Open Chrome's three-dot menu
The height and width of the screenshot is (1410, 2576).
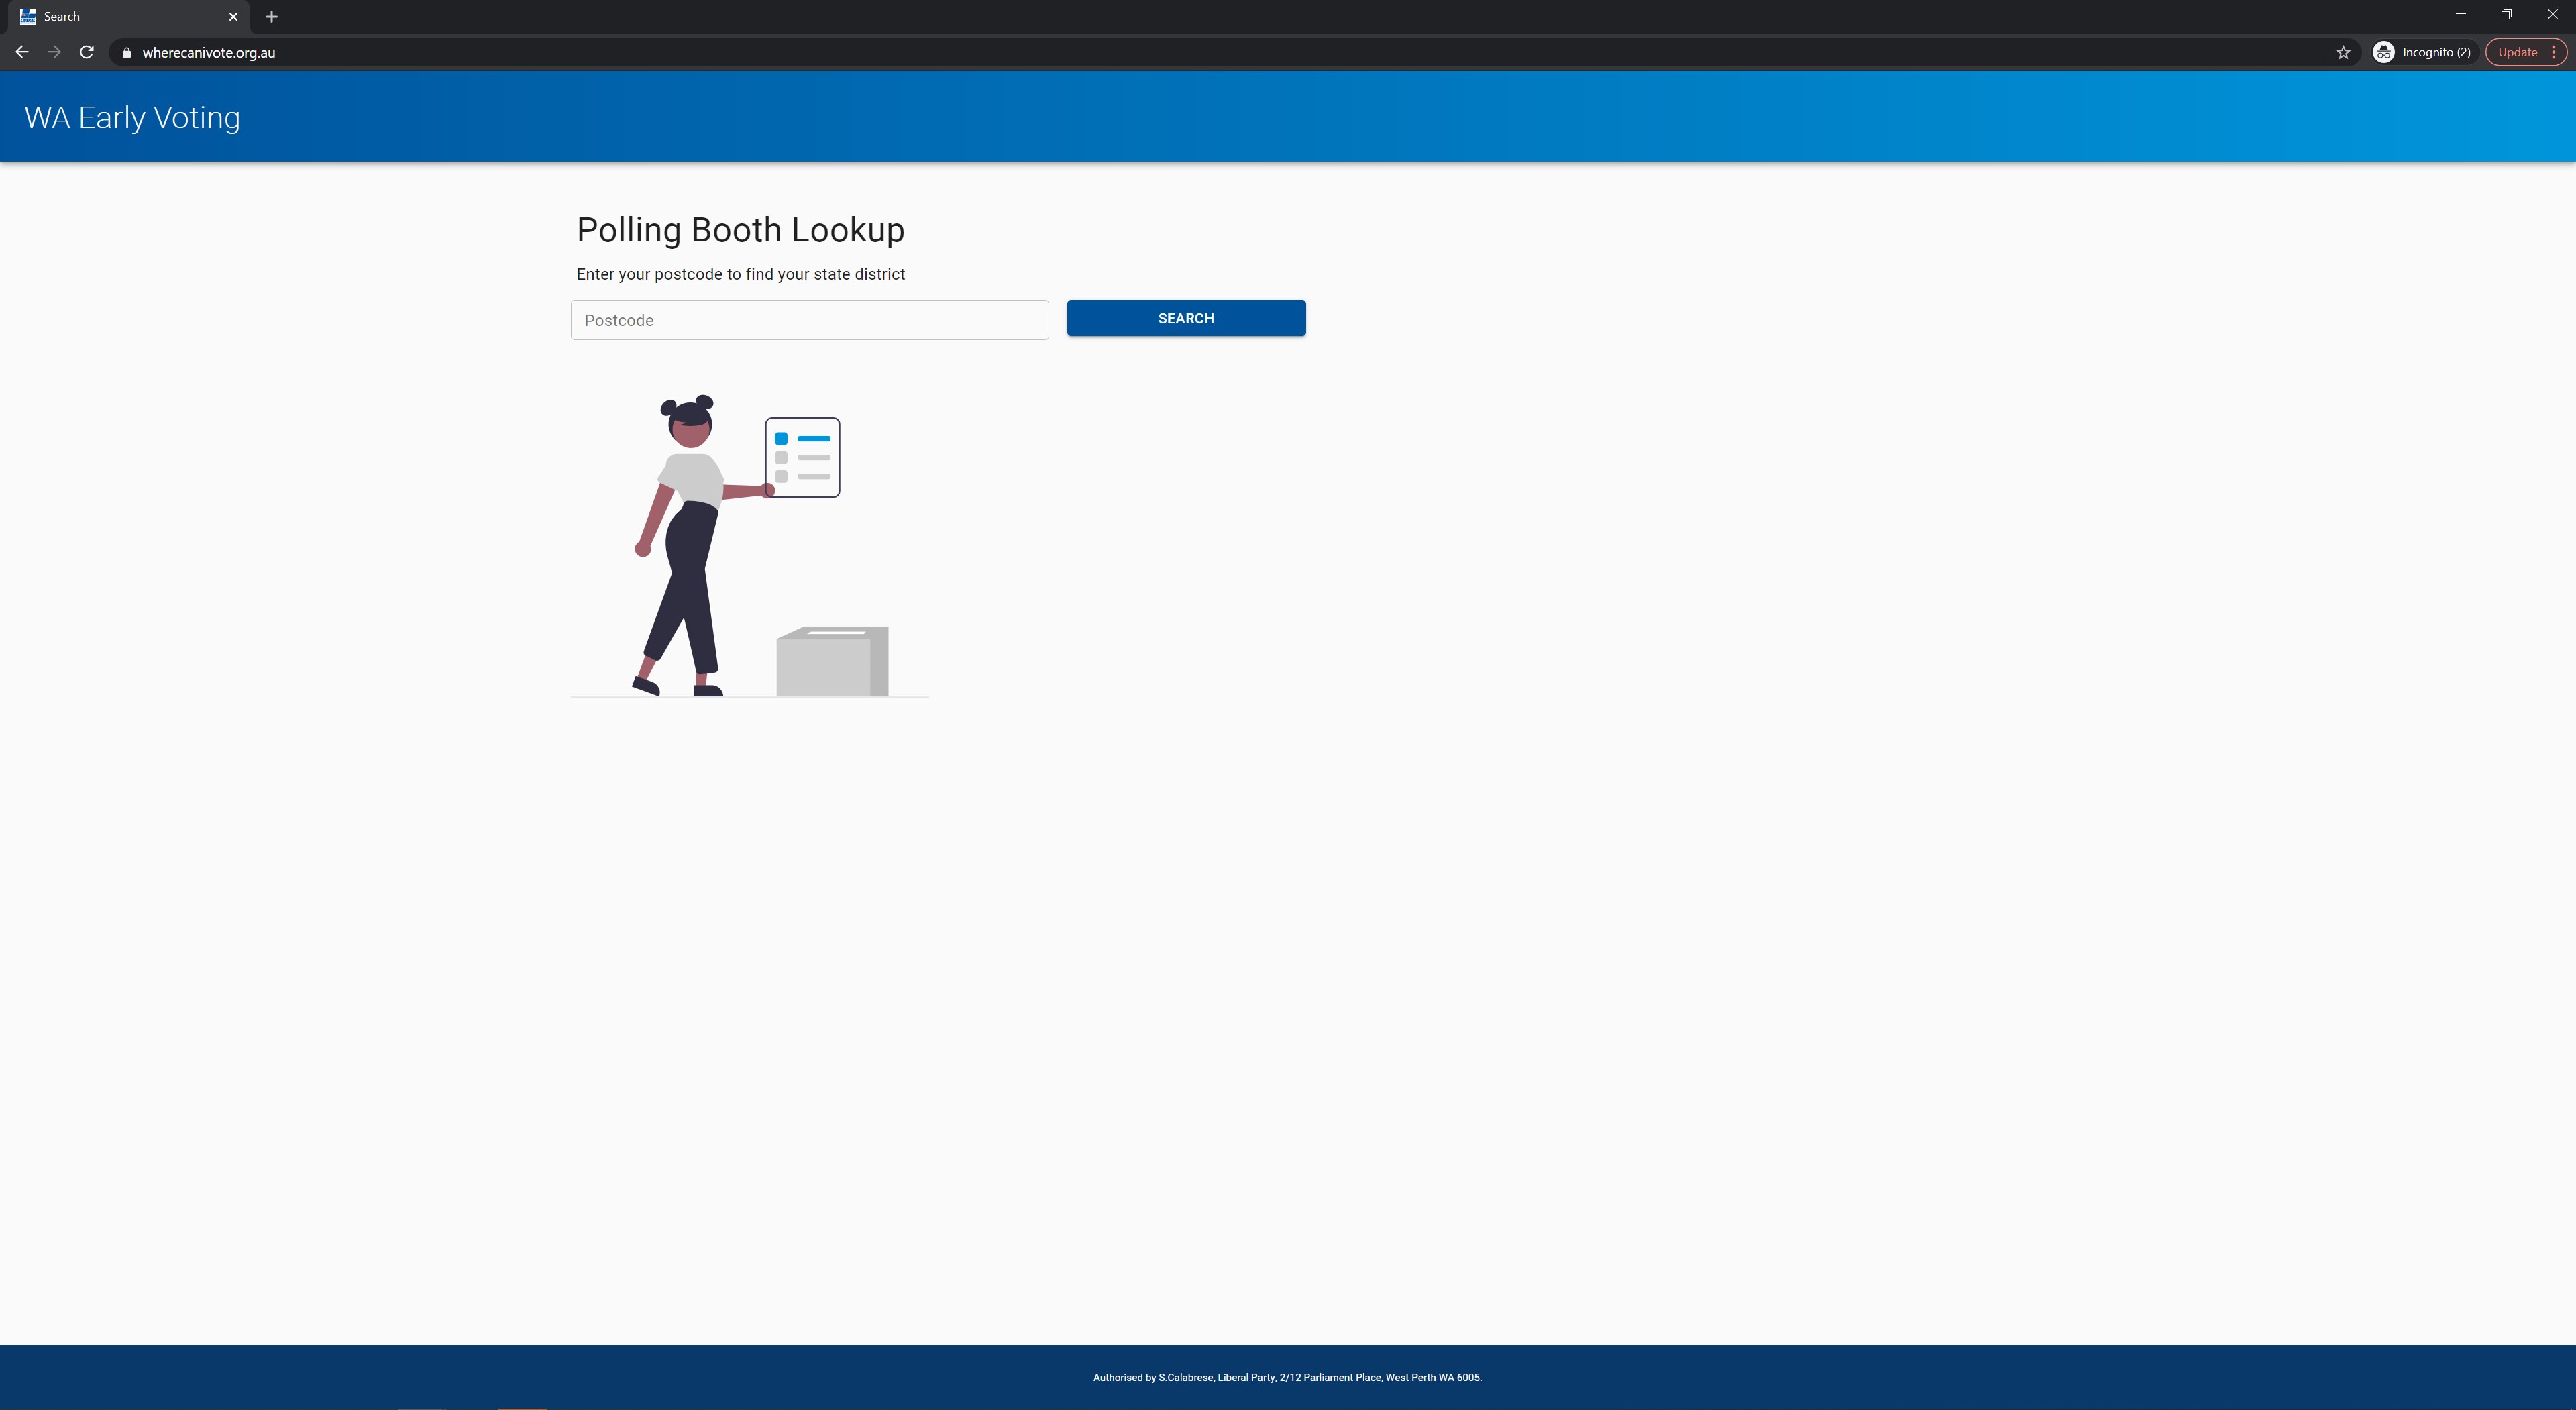tap(2554, 52)
